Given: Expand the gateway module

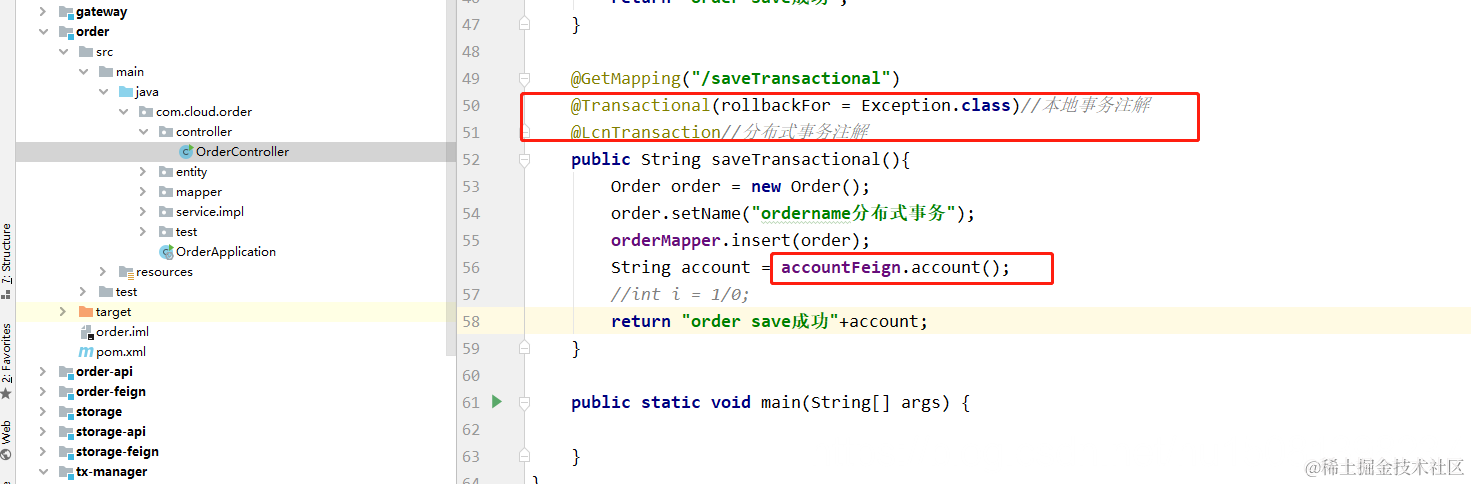Looking at the screenshot, I should click(43, 12).
